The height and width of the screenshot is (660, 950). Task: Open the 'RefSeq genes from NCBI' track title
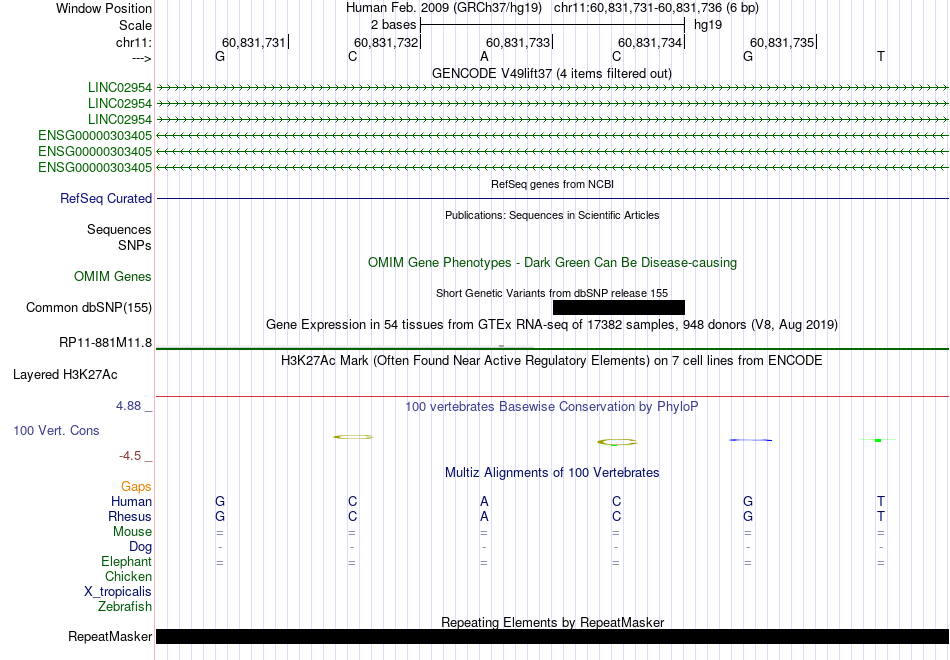point(552,184)
